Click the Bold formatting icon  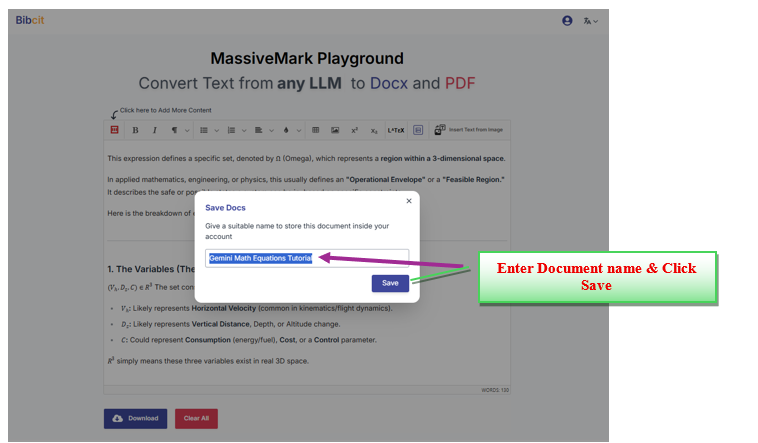135,130
